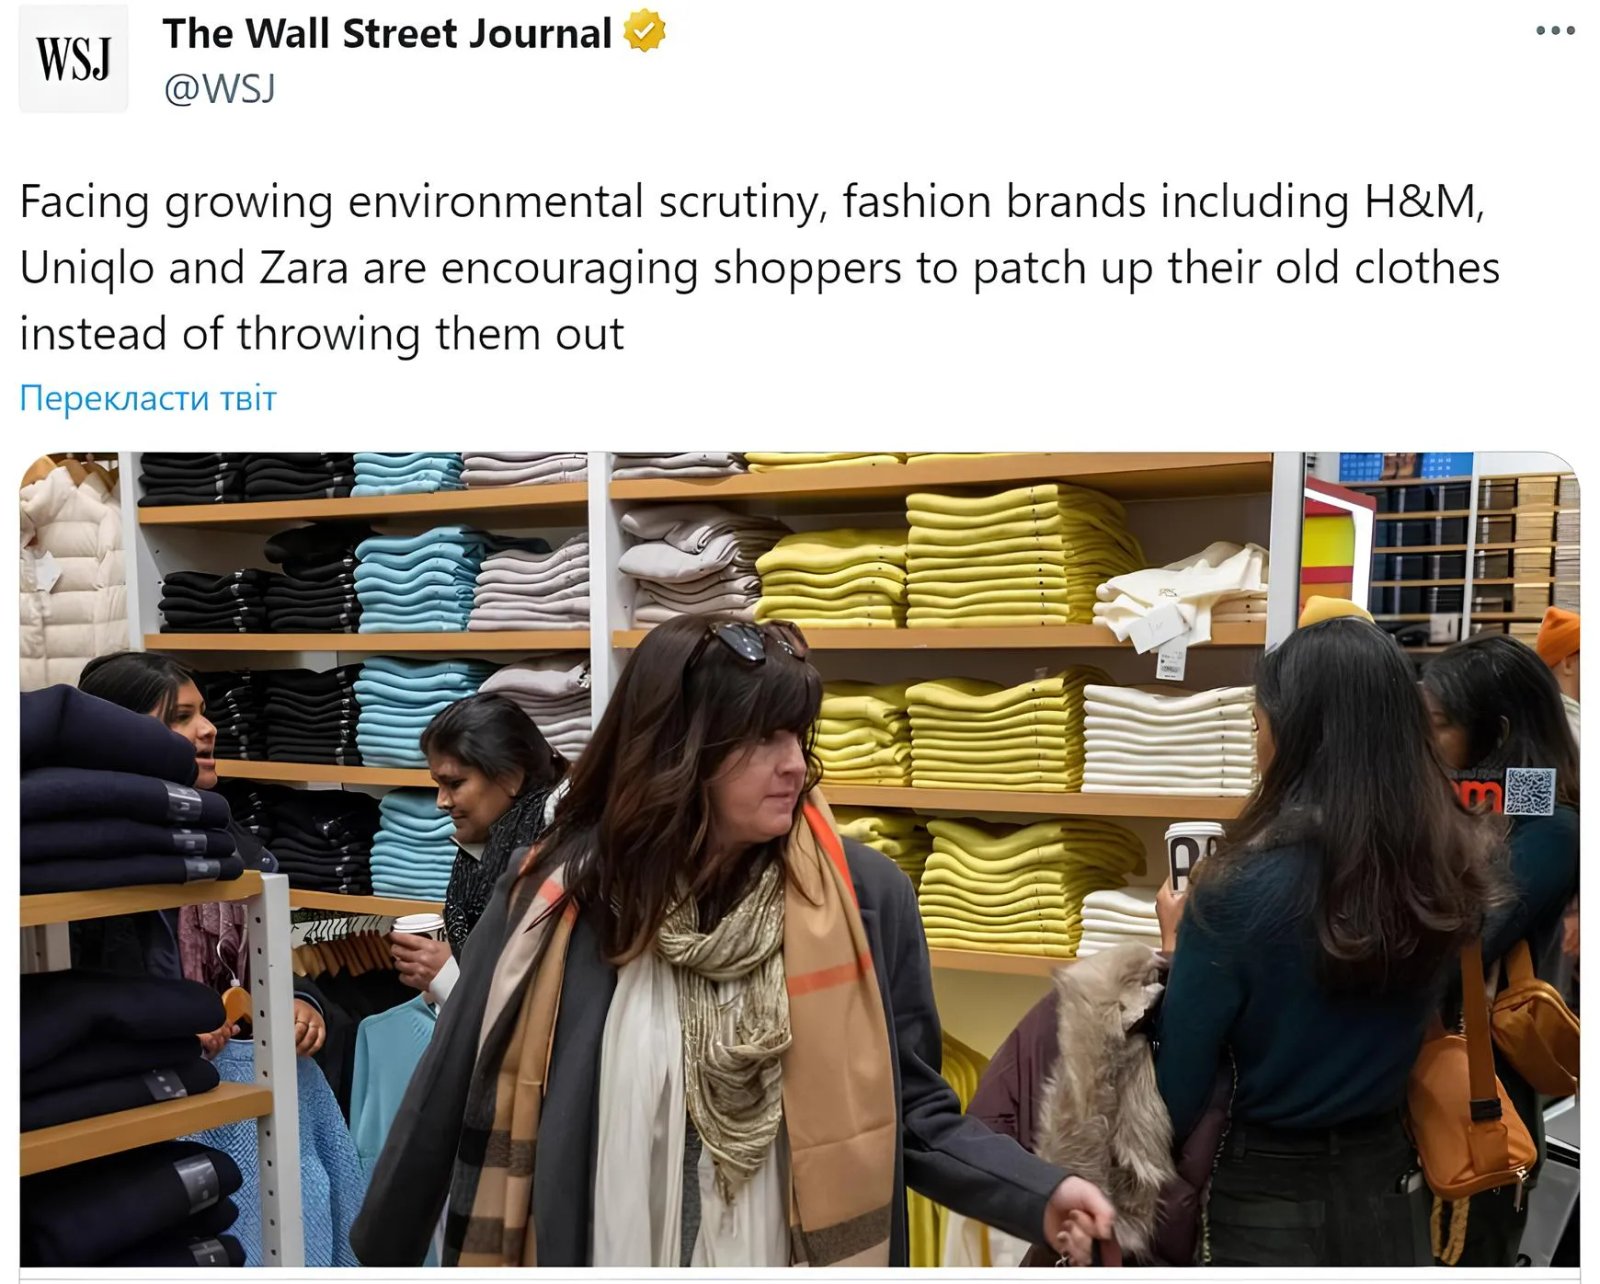Click the gold verified badge
Screen dimensions: 1600x1284
645,32
